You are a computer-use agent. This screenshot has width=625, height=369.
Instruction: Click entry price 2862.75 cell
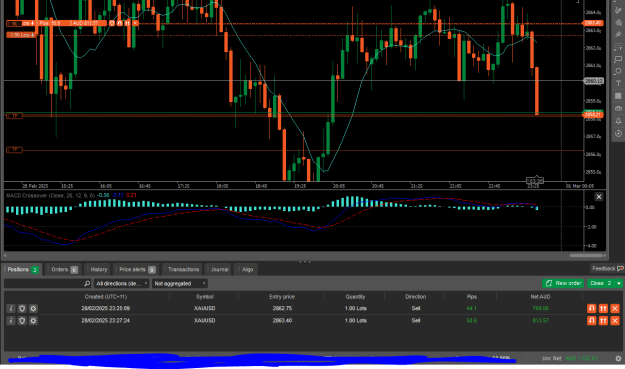(x=282, y=308)
